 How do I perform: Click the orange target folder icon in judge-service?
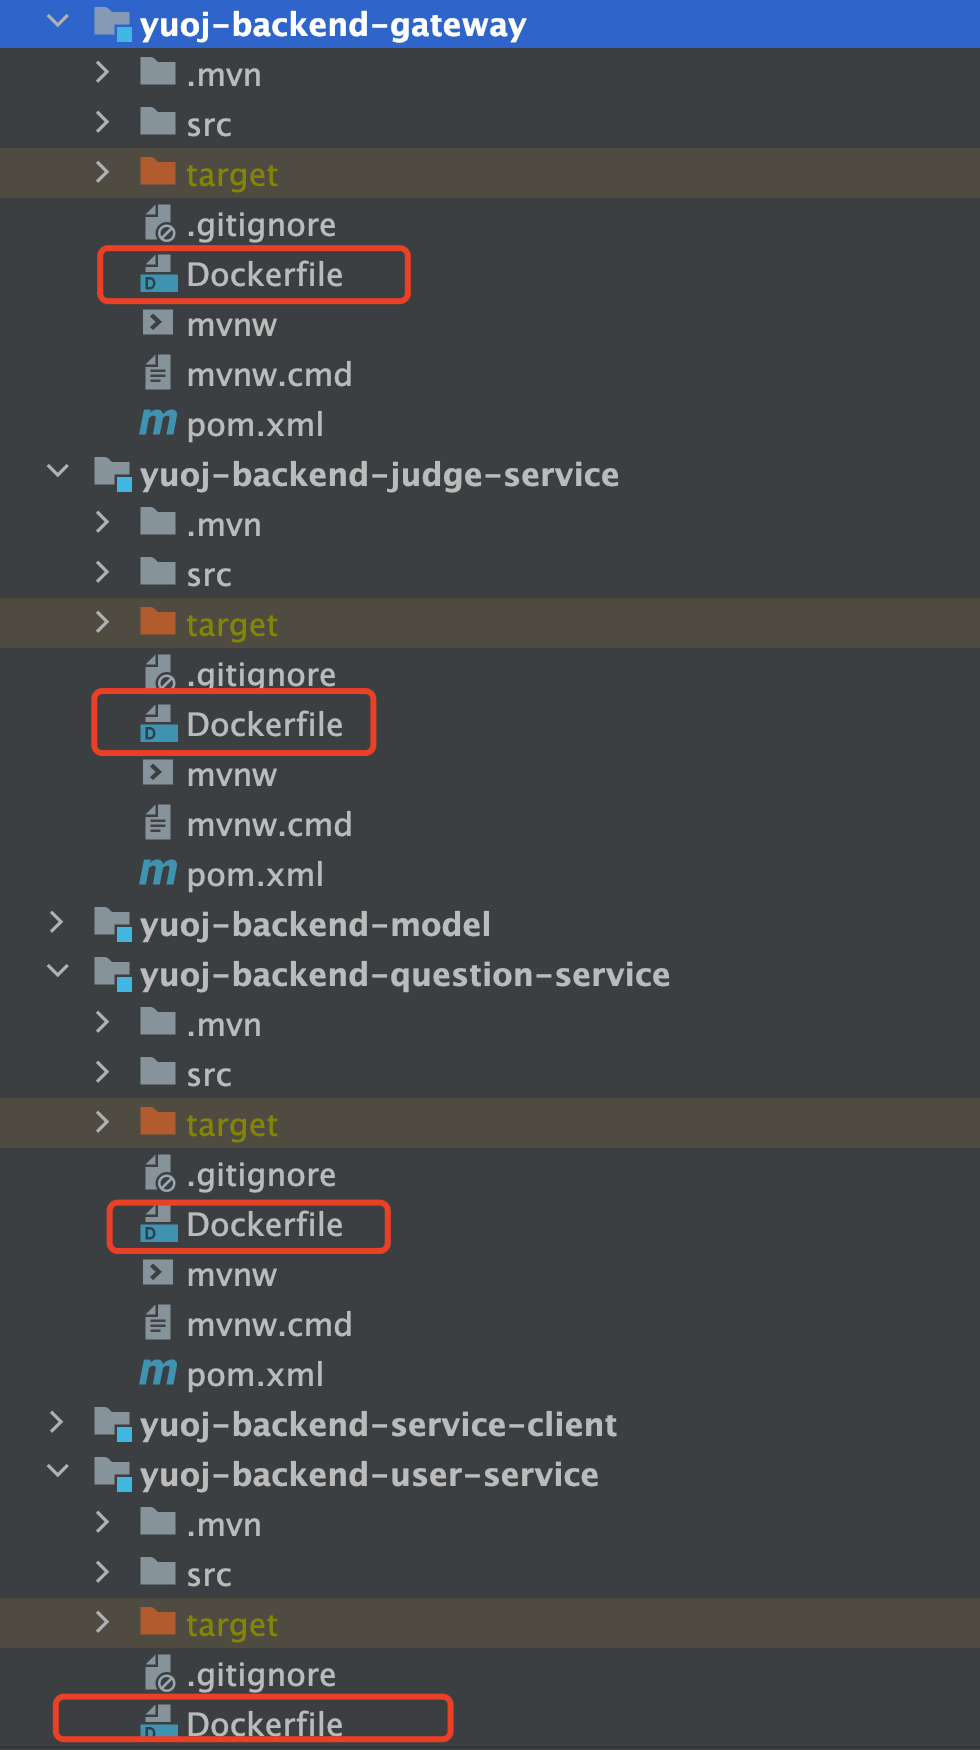(158, 622)
